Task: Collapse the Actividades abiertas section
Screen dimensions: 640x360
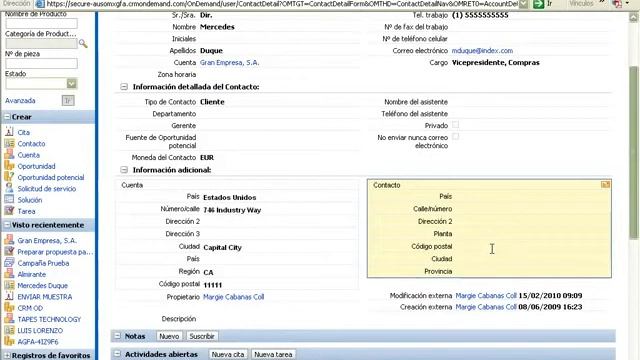Action: click(118, 354)
